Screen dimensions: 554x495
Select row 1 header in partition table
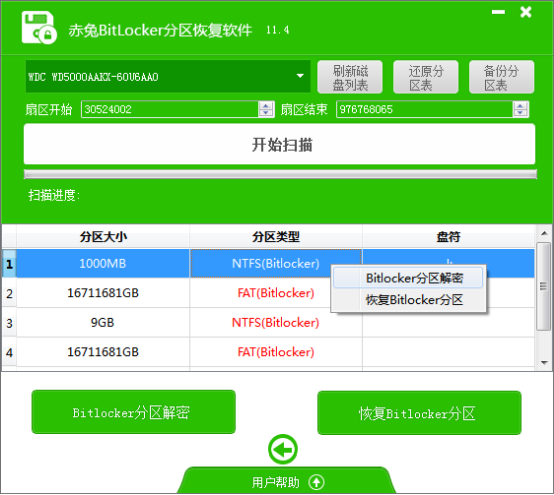pyautogui.click(x=9, y=264)
